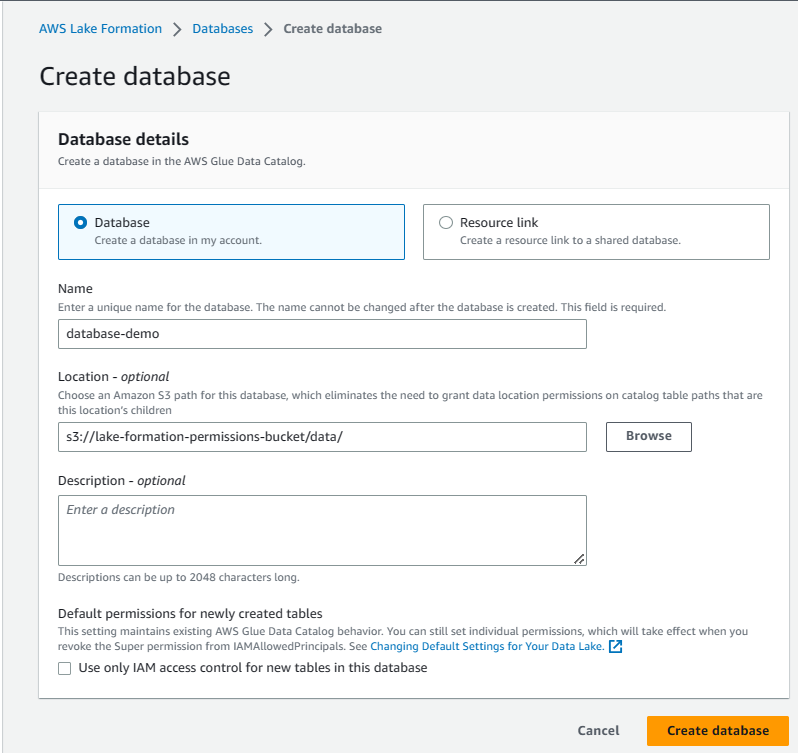Viewport: 798px width, 753px height.
Task: Click the 'Create a resource link' tile description
Action: (x=570, y=241)
